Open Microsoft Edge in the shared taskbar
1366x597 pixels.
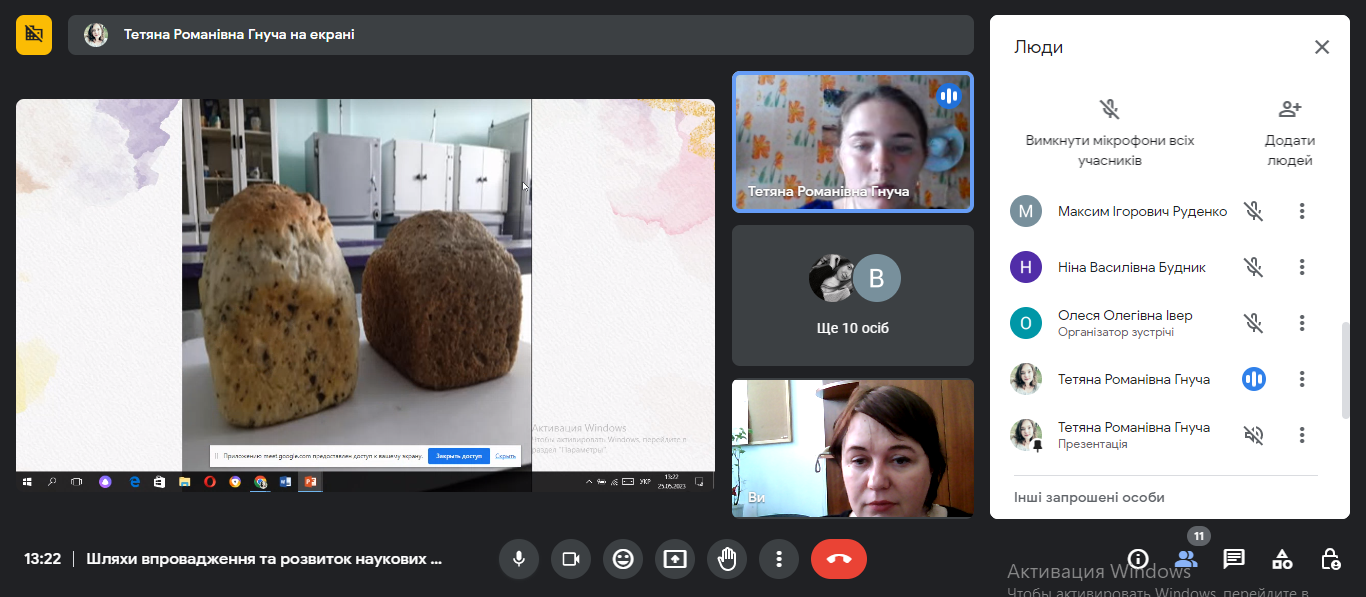click(x=134, y=482)
